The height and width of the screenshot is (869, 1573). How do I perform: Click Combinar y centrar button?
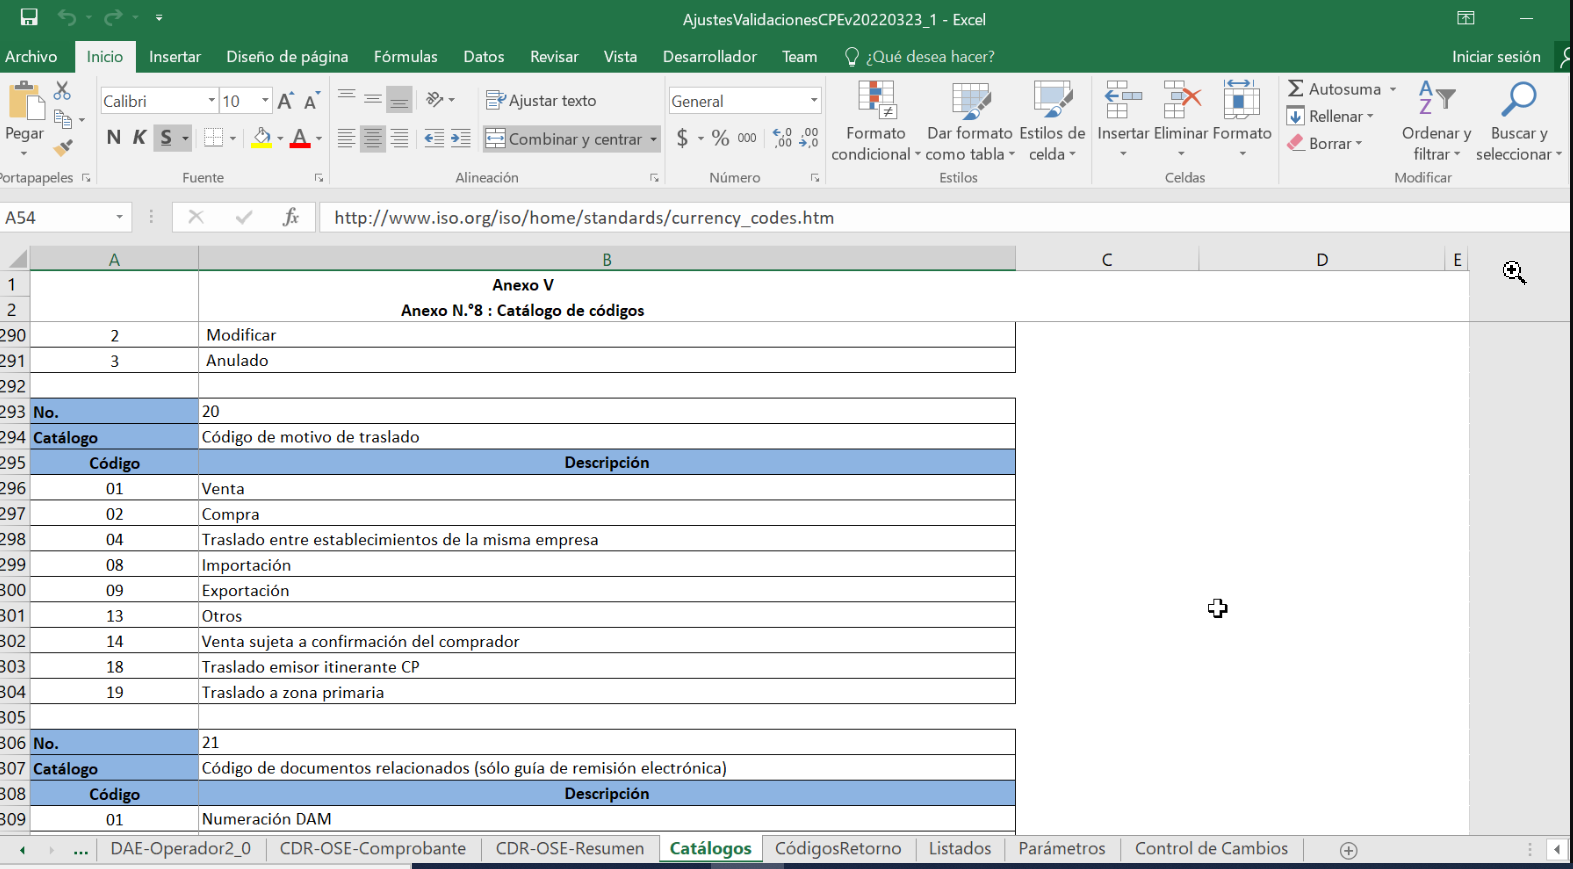point(565,139)
